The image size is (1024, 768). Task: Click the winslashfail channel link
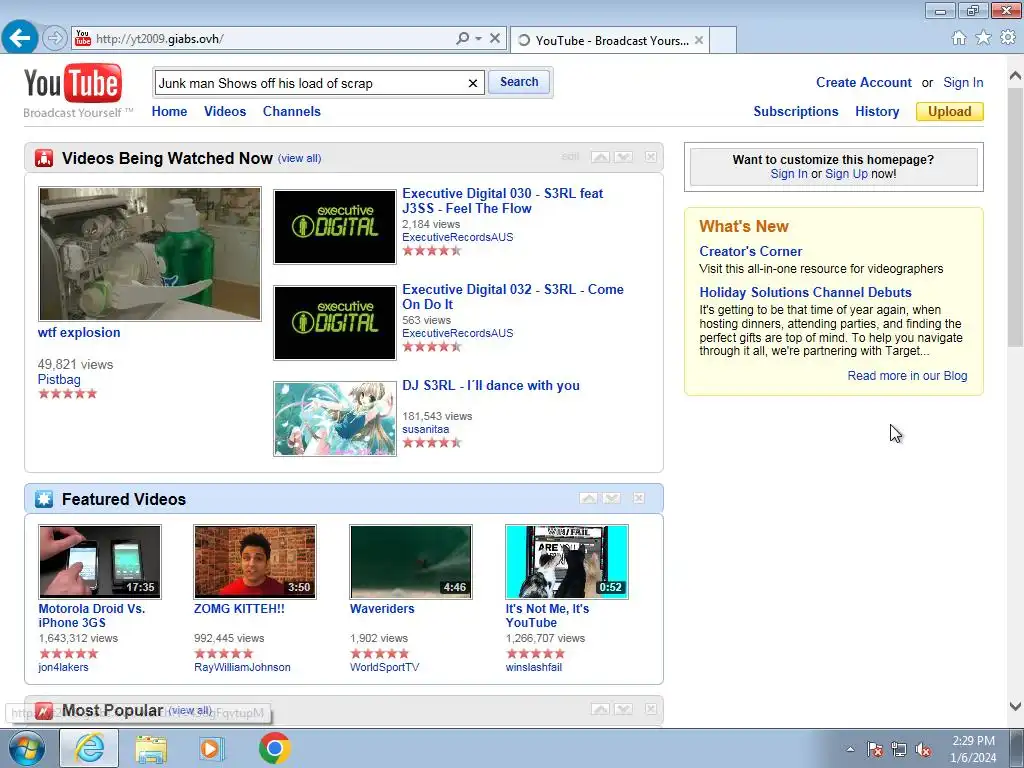pos(534,667)
